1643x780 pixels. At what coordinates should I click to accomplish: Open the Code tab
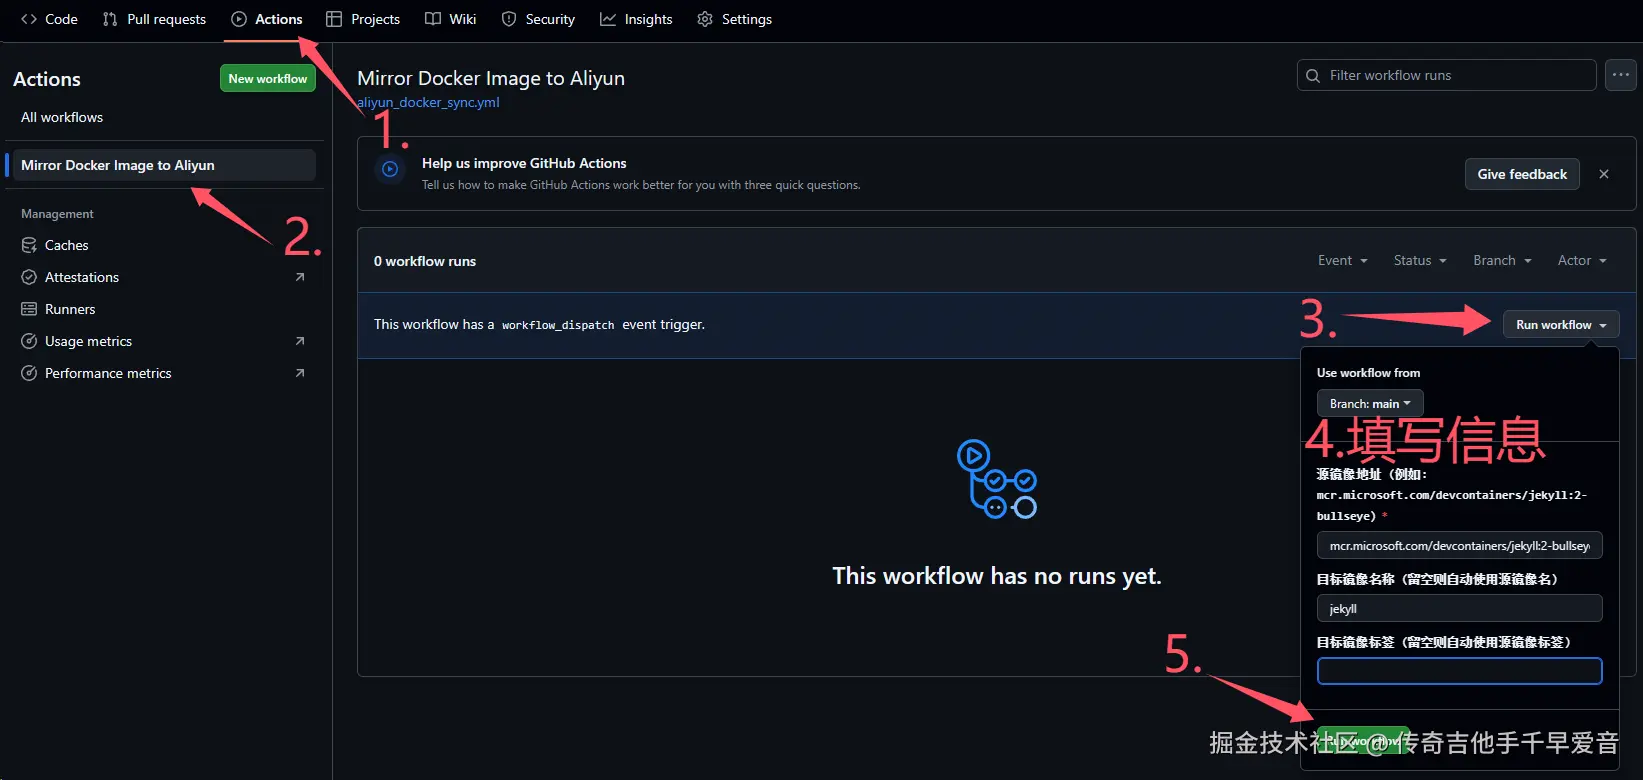(49, 19)
